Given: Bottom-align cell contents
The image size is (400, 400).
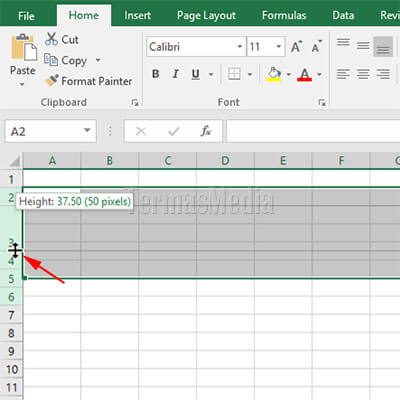Looking at the screenshot, I should point(383,47).
